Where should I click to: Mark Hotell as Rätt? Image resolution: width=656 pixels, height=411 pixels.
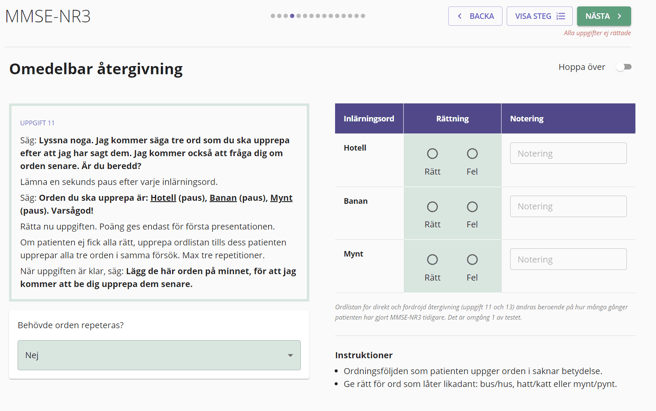click(x=432, y=154)
